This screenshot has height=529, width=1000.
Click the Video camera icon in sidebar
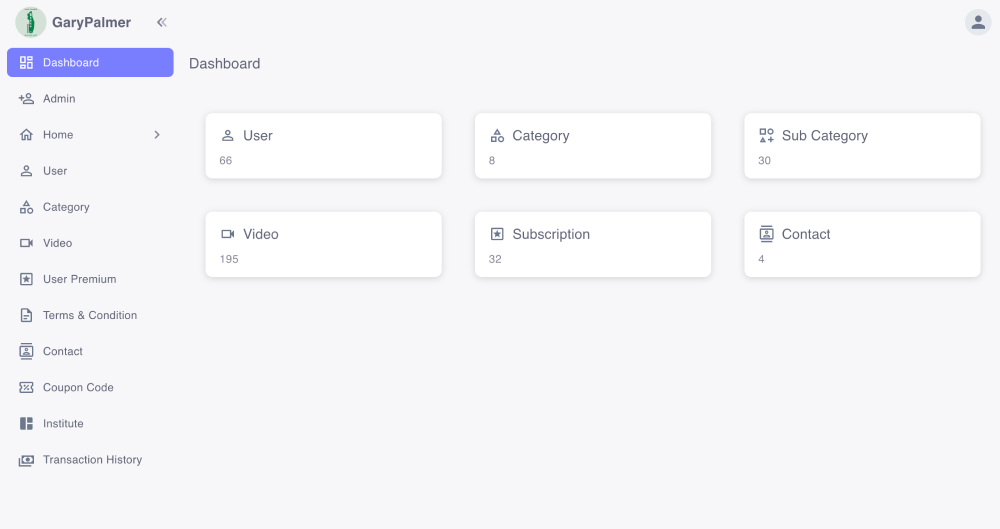[26, 243]
